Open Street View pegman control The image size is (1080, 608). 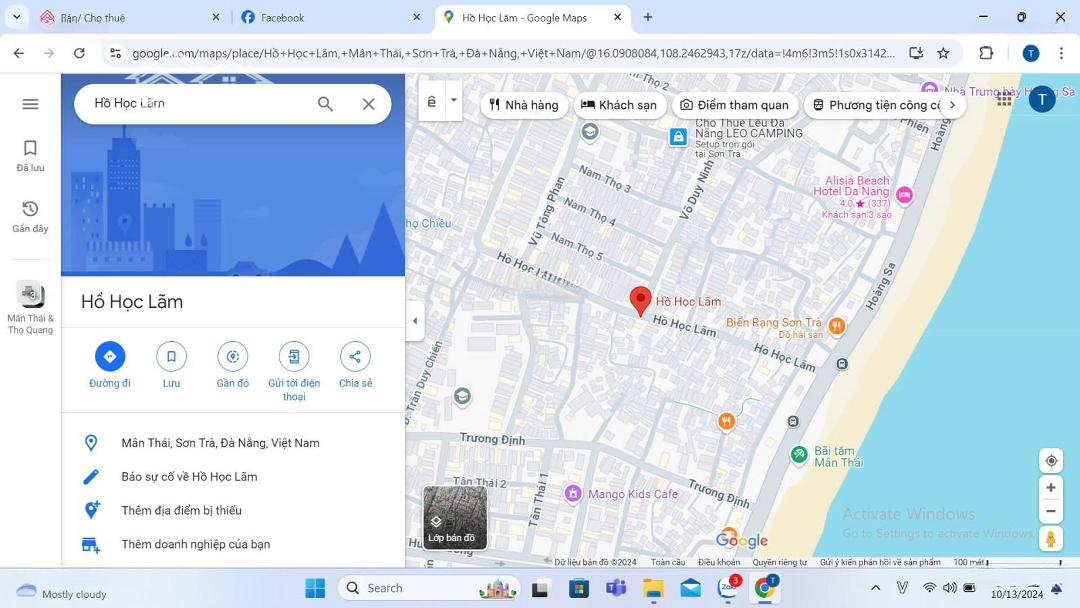point(1050,539)
